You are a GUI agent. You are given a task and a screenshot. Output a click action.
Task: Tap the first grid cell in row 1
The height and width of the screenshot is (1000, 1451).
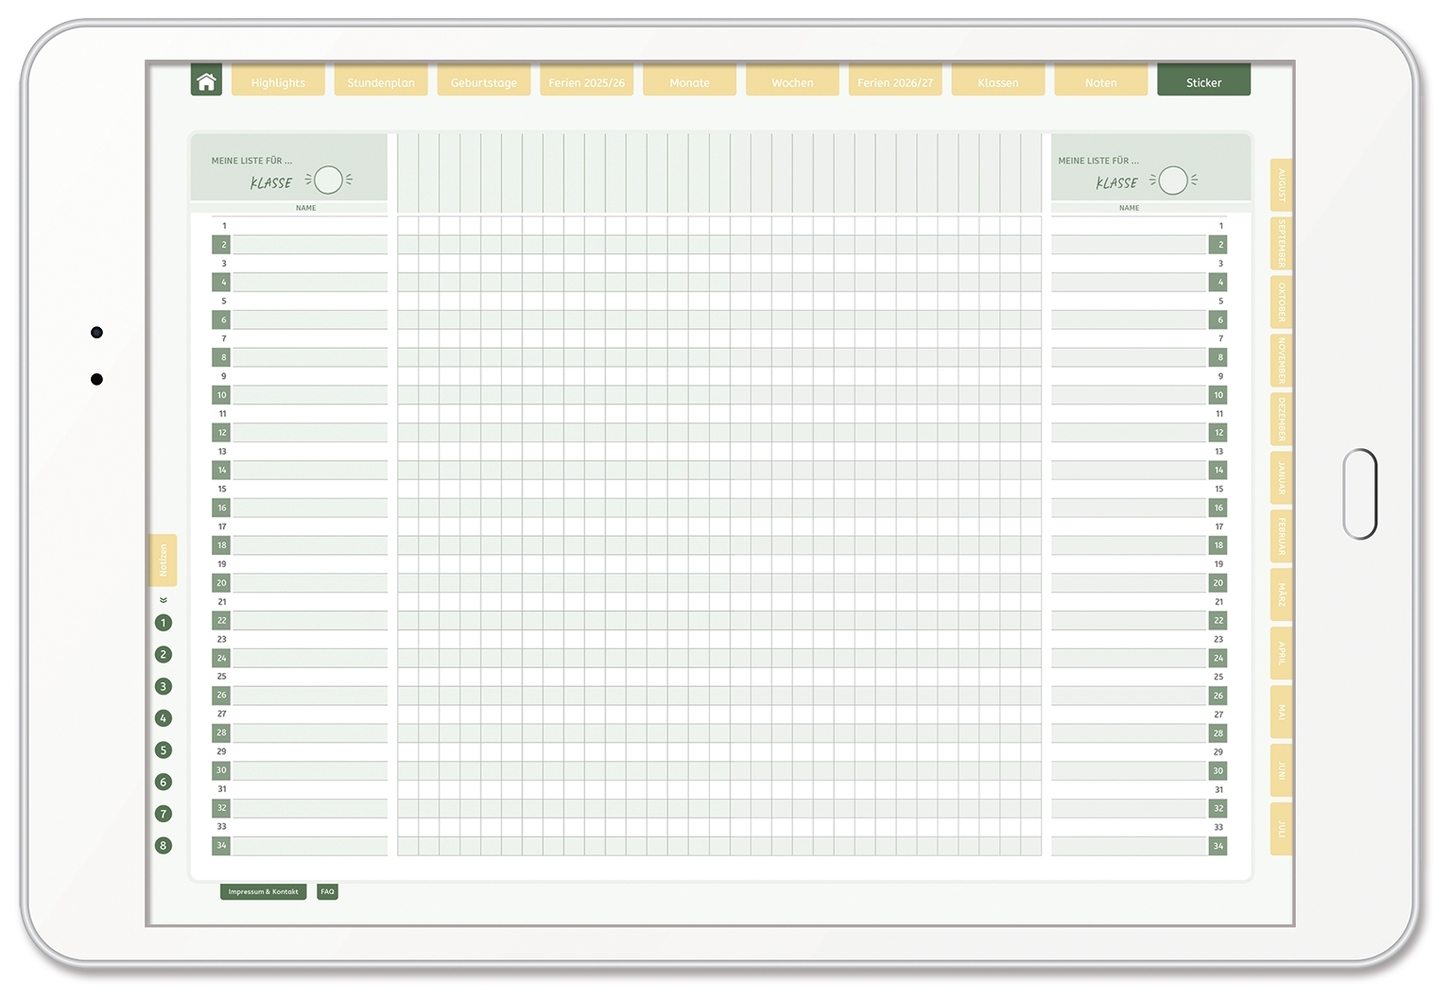pos(408,226)
